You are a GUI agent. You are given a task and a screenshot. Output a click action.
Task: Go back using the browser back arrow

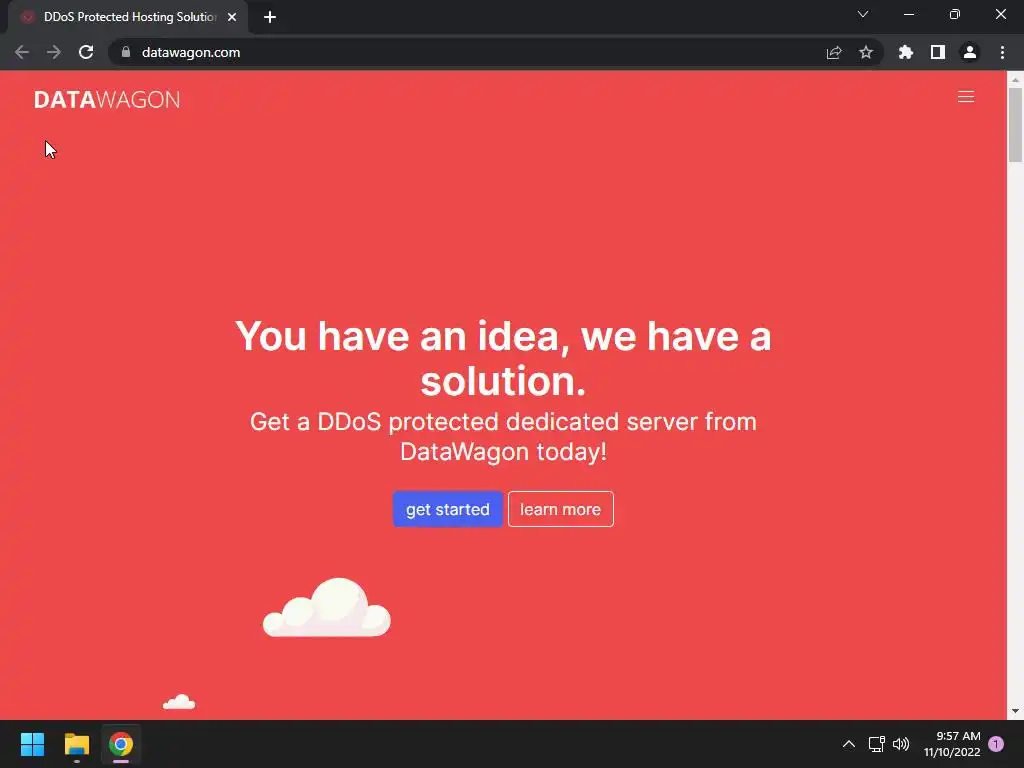(22, 52)
